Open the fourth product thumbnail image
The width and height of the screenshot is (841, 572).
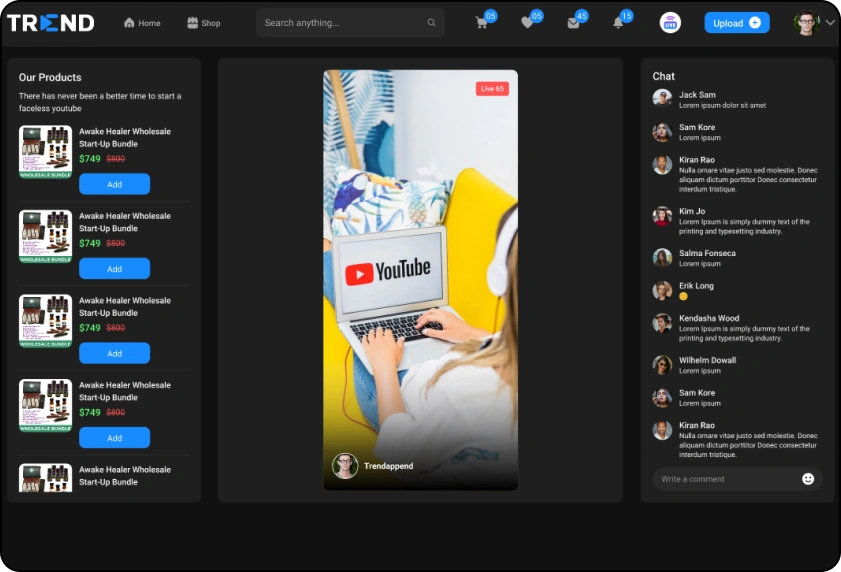[46, 405]
